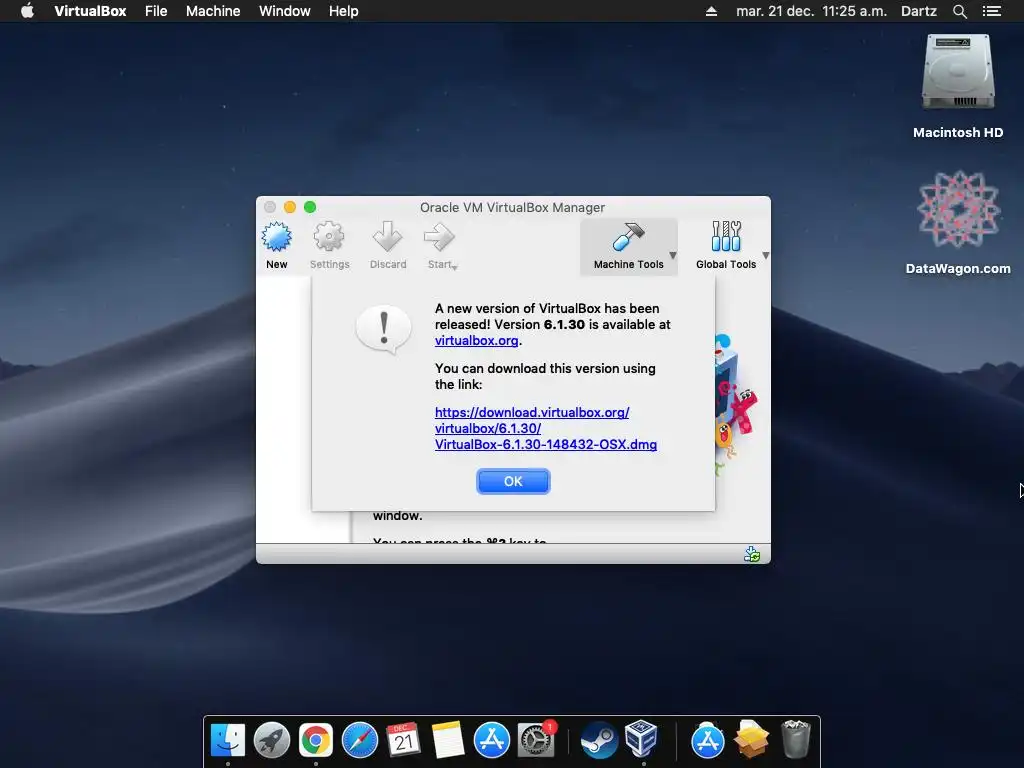Open the Help menu

pyautogui.click(x=344, y=11)
